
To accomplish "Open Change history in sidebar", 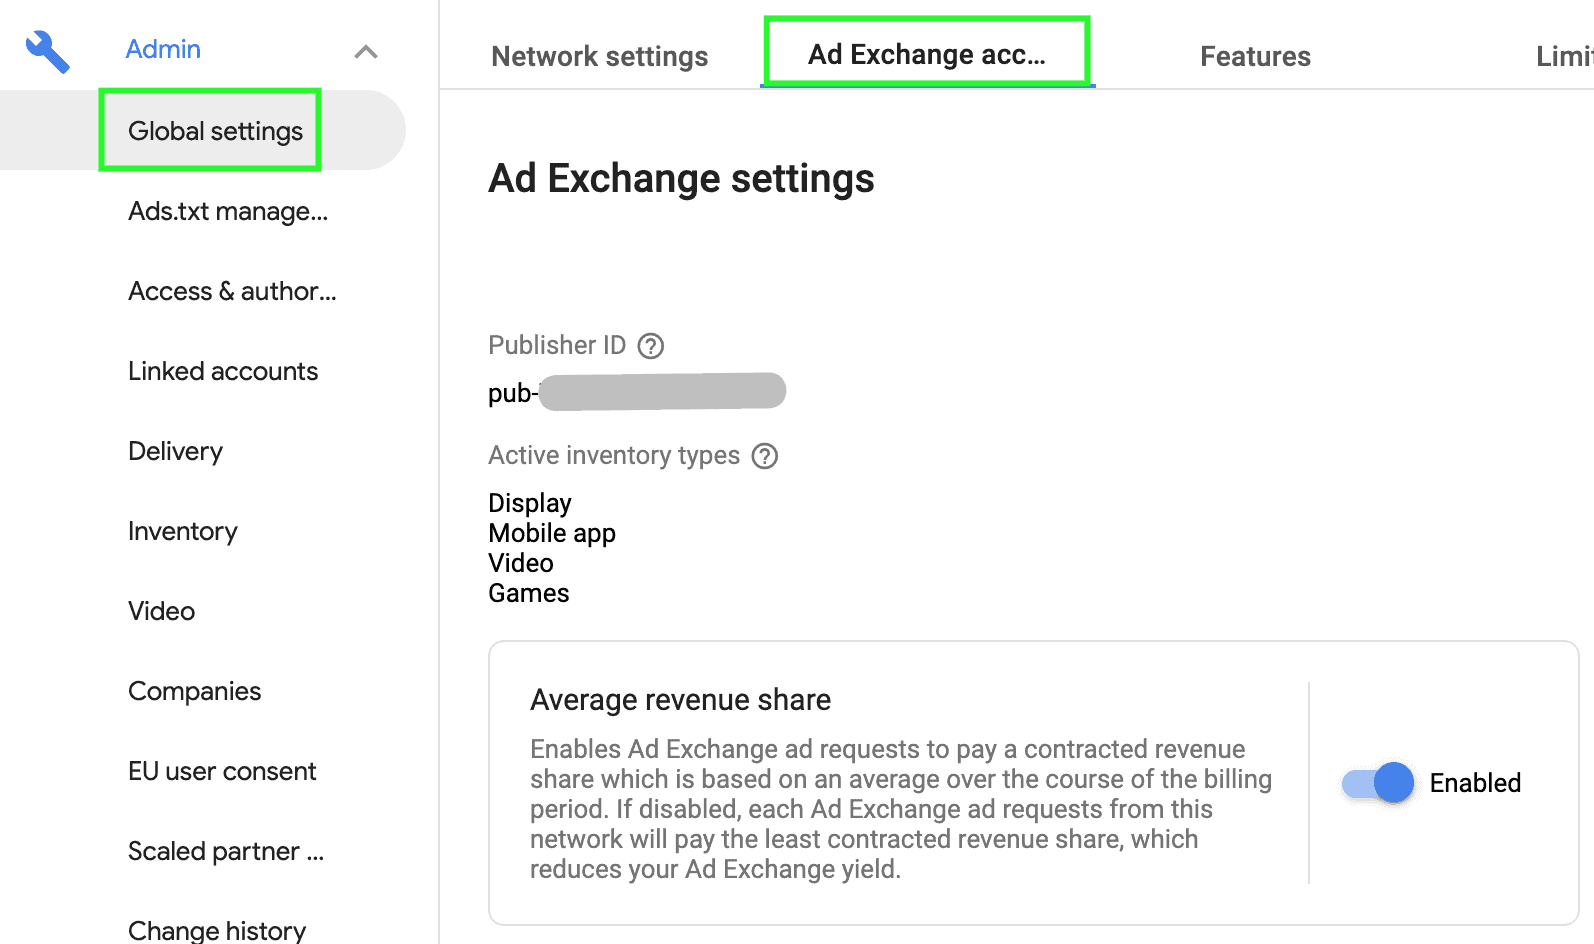I will pos(217,930).
